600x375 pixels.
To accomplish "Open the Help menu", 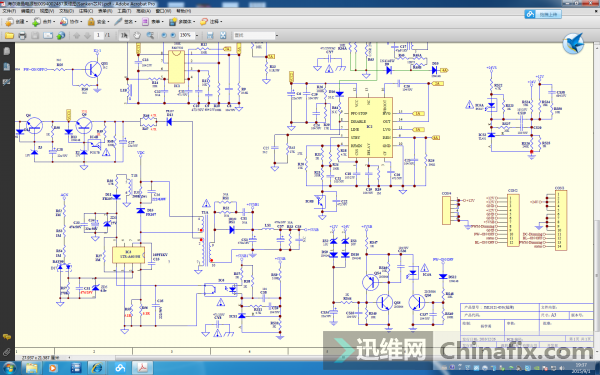I will click(184, 11).
